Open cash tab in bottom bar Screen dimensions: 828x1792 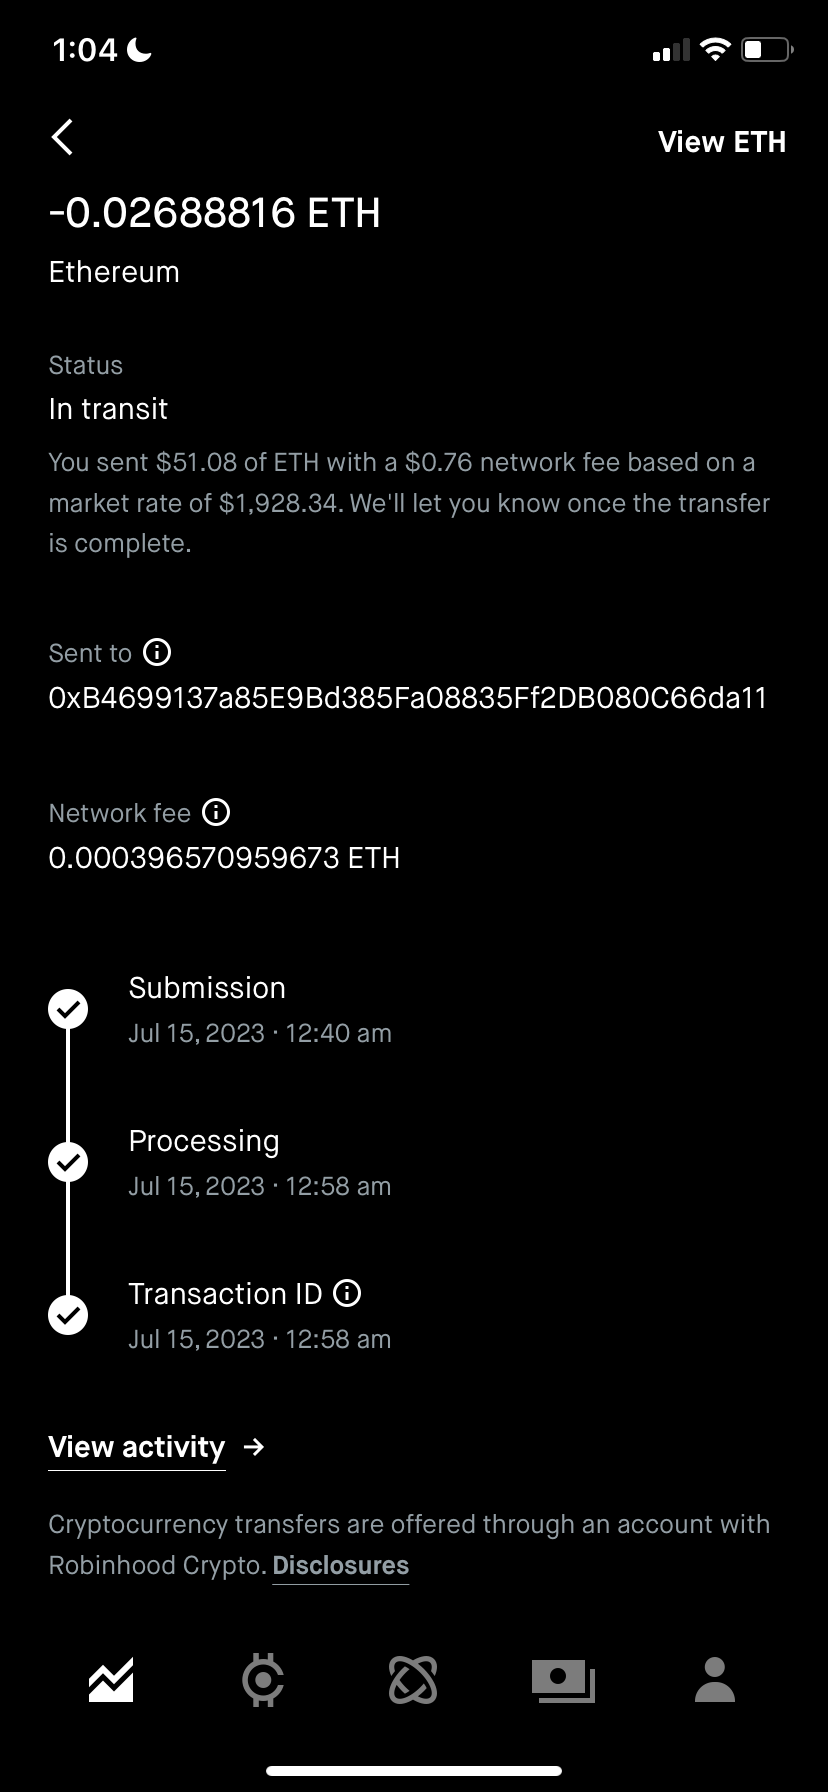[x=563, y=1680]
